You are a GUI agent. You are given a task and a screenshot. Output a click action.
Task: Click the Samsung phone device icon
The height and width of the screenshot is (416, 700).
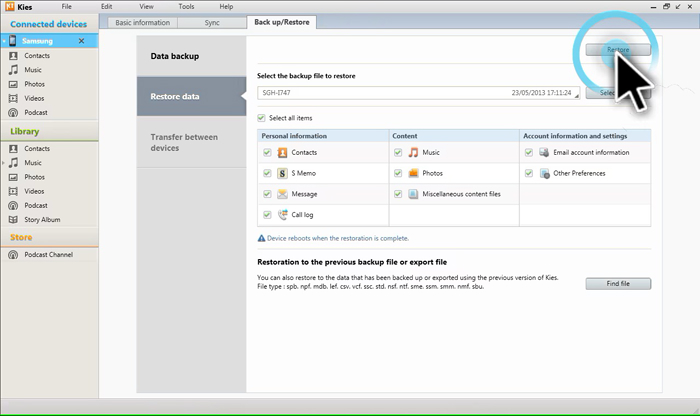tap(12, 41)
